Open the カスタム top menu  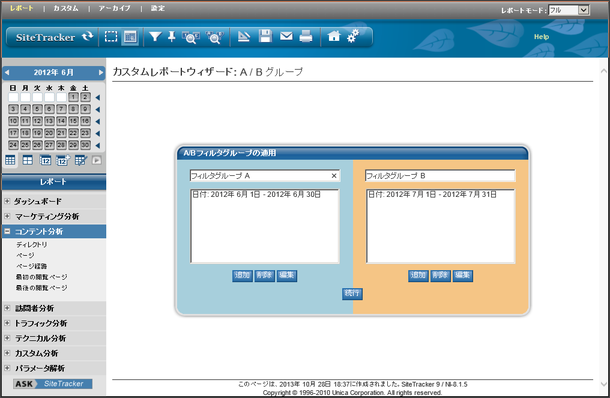(66, 8)
